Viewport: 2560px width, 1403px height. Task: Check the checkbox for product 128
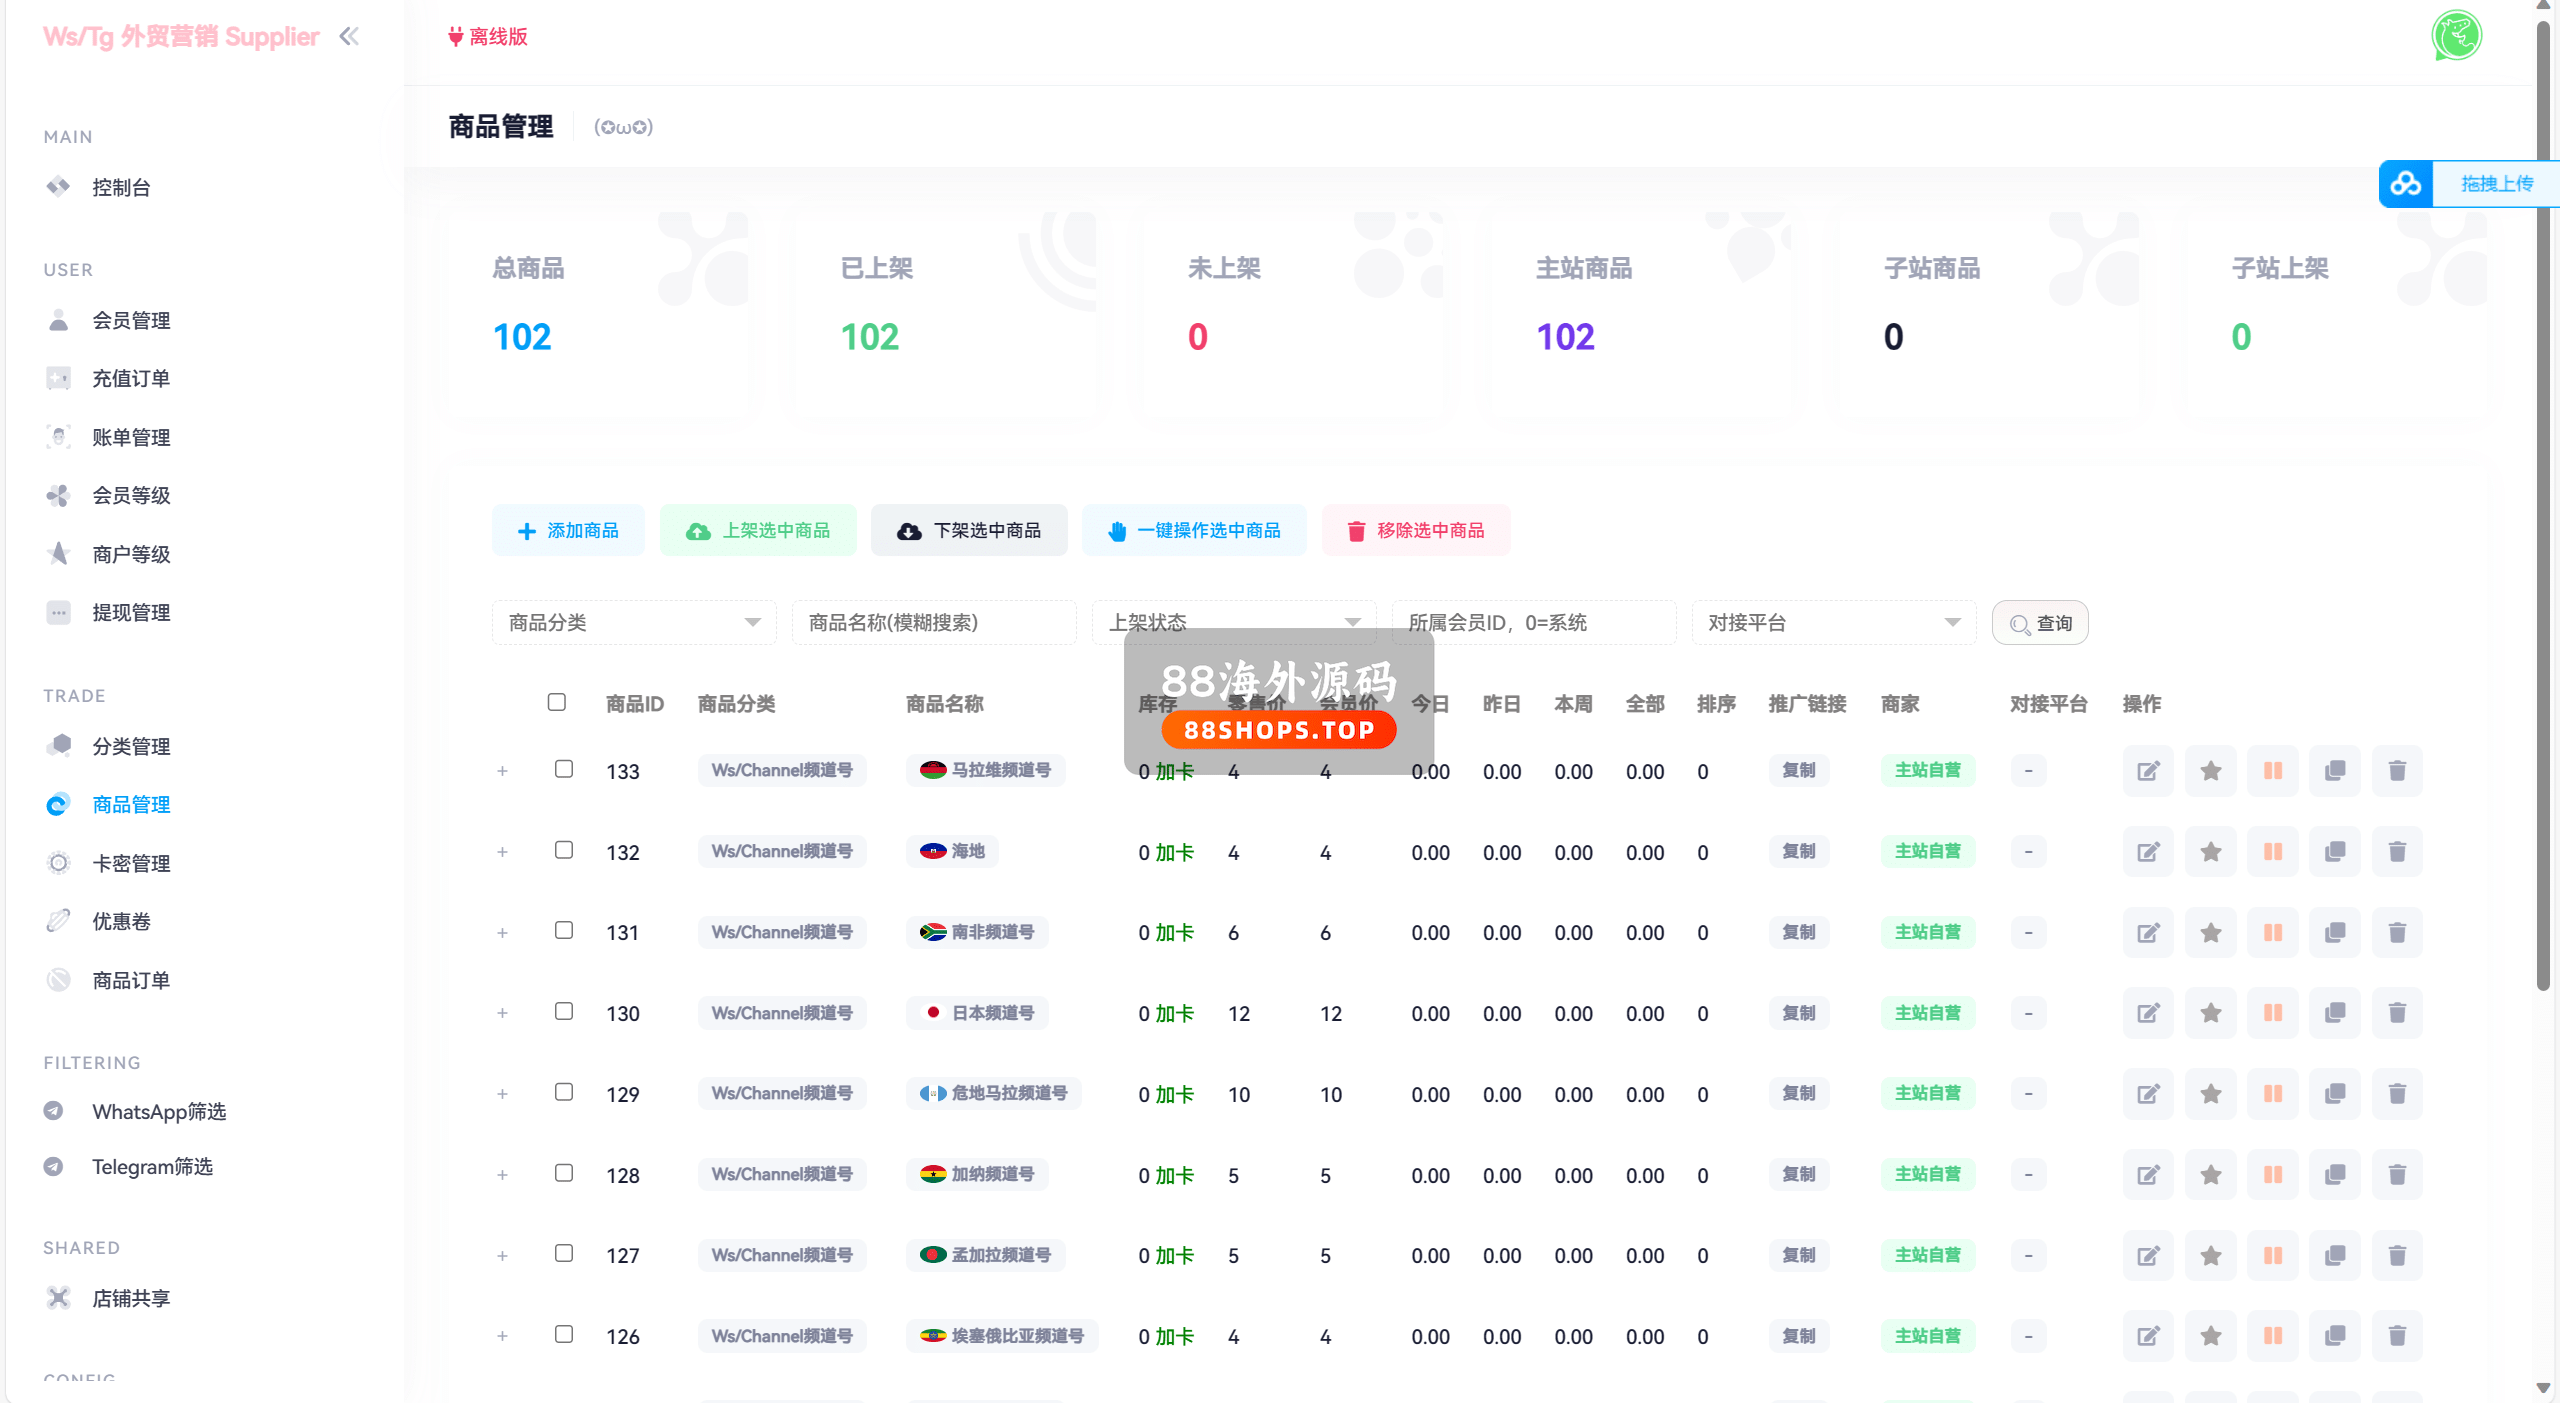tap(564, 1173)
